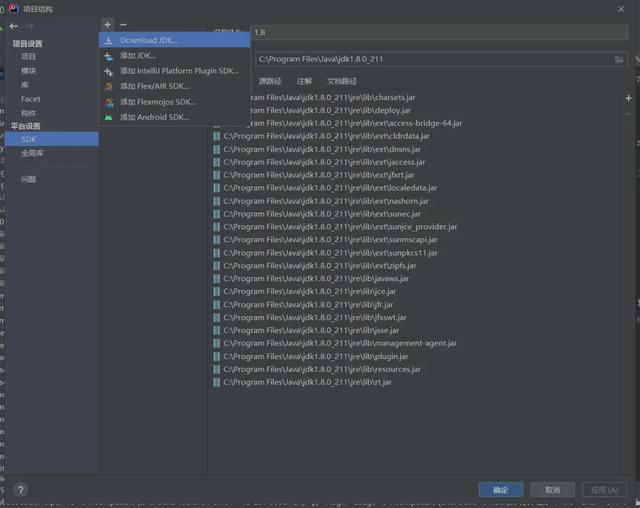Choose 添加 IntelliJ Platform Plugin SDK... entry

[x=174, y=71]
